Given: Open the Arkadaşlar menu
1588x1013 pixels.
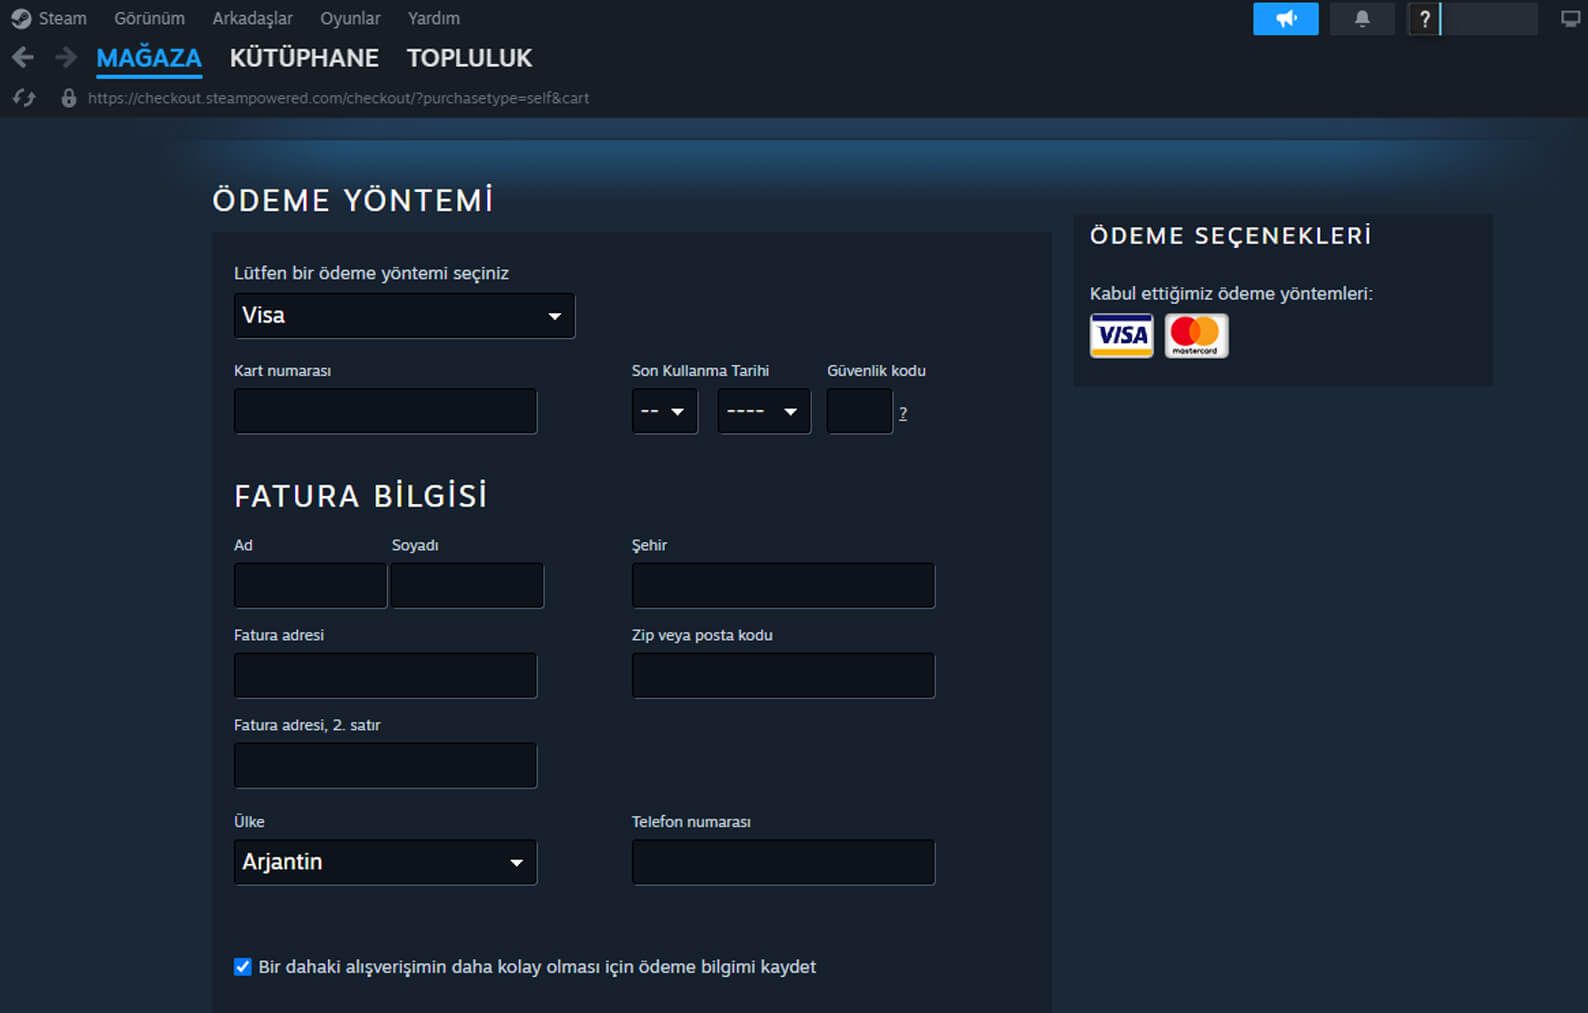Looking at the screenshot, I should pyautogui.click(x=252, y=19).
